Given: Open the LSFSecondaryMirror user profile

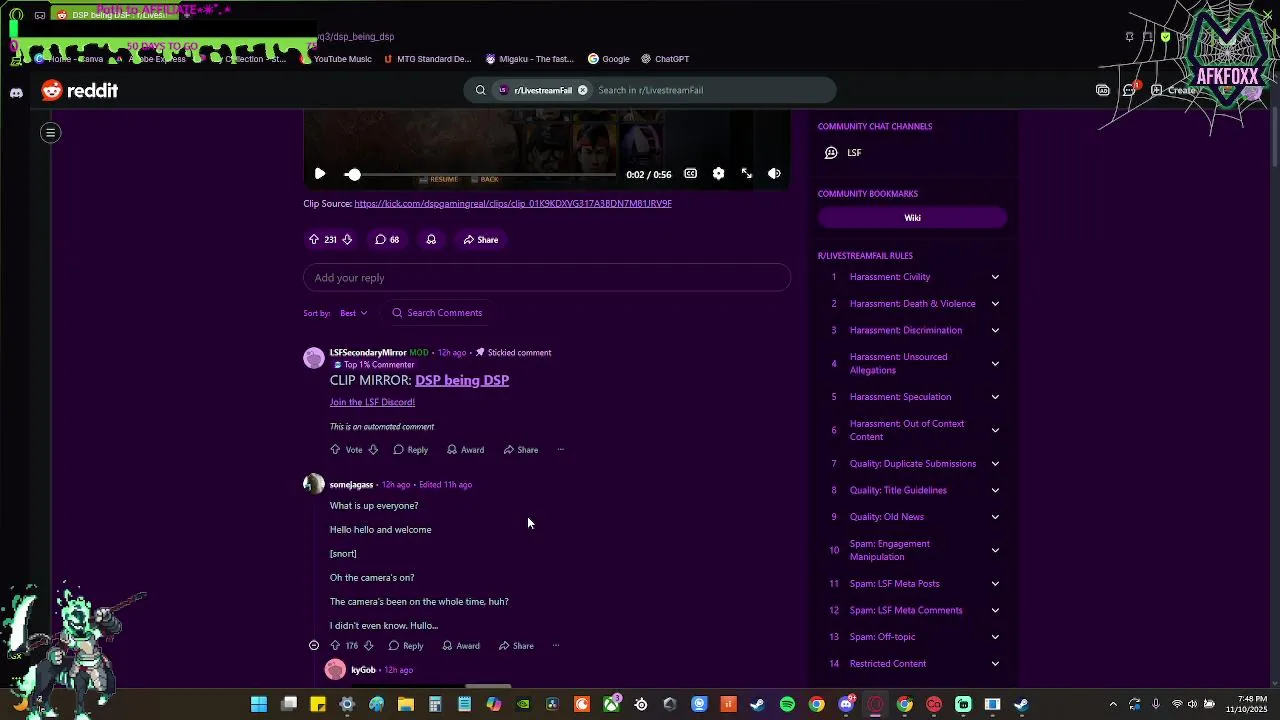Looking at the screenshot, I should (x=368, y=353).
